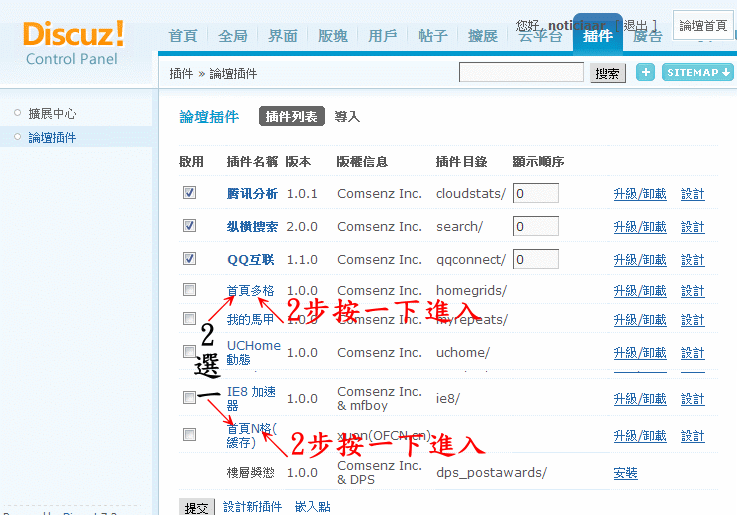Viewport: 737px width, 515px height.
Task: Open the 首頁 top menu
Action: point(183,36)
